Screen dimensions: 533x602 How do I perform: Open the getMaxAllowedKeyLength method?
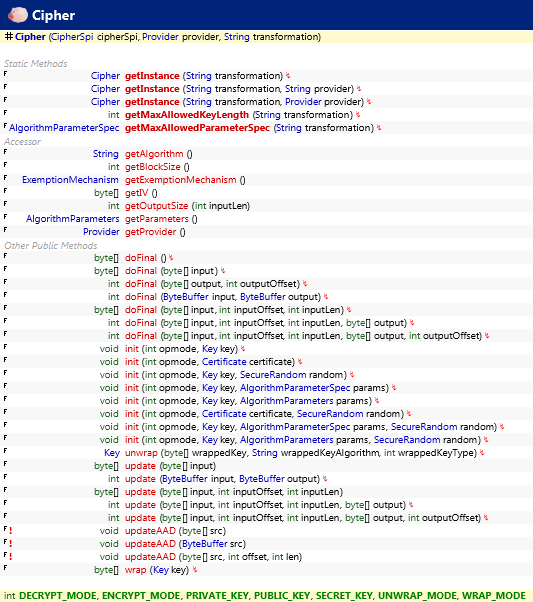click(187, 115)
